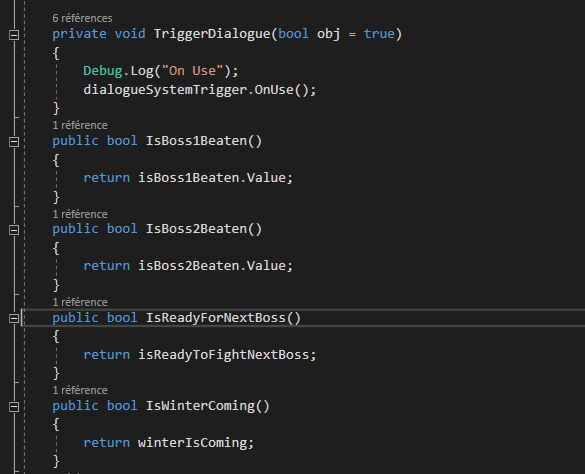Screen dimensions: 585x474
Task: Collapse the TriggerDialogue method block
Action: (14, 35)
